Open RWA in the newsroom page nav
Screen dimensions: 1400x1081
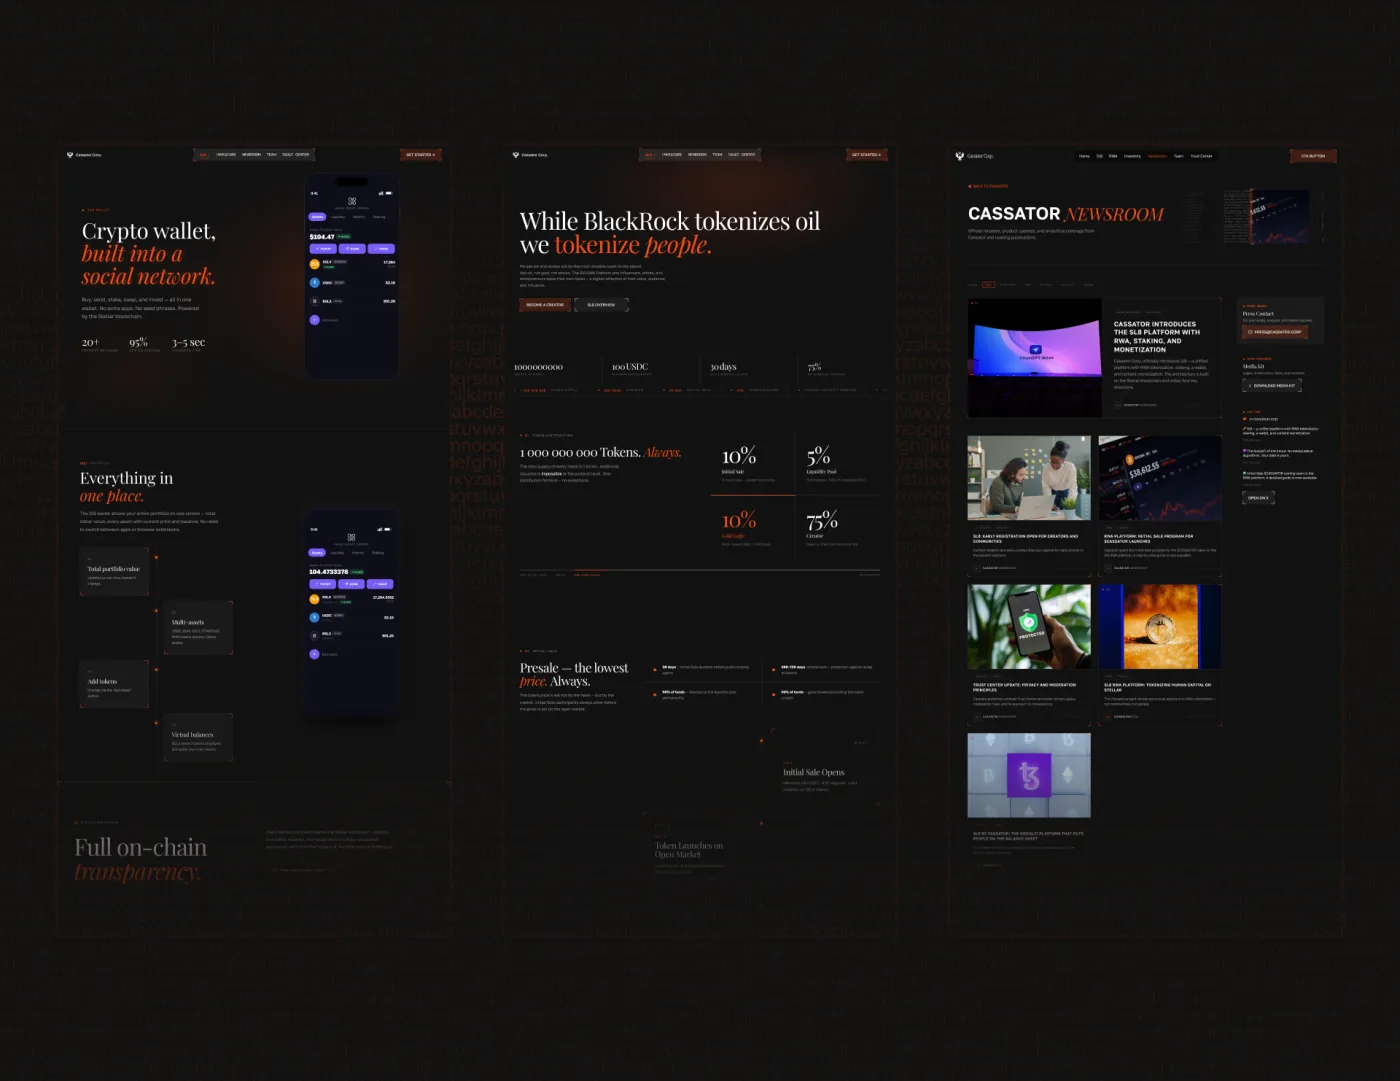tap(1113, 156)
